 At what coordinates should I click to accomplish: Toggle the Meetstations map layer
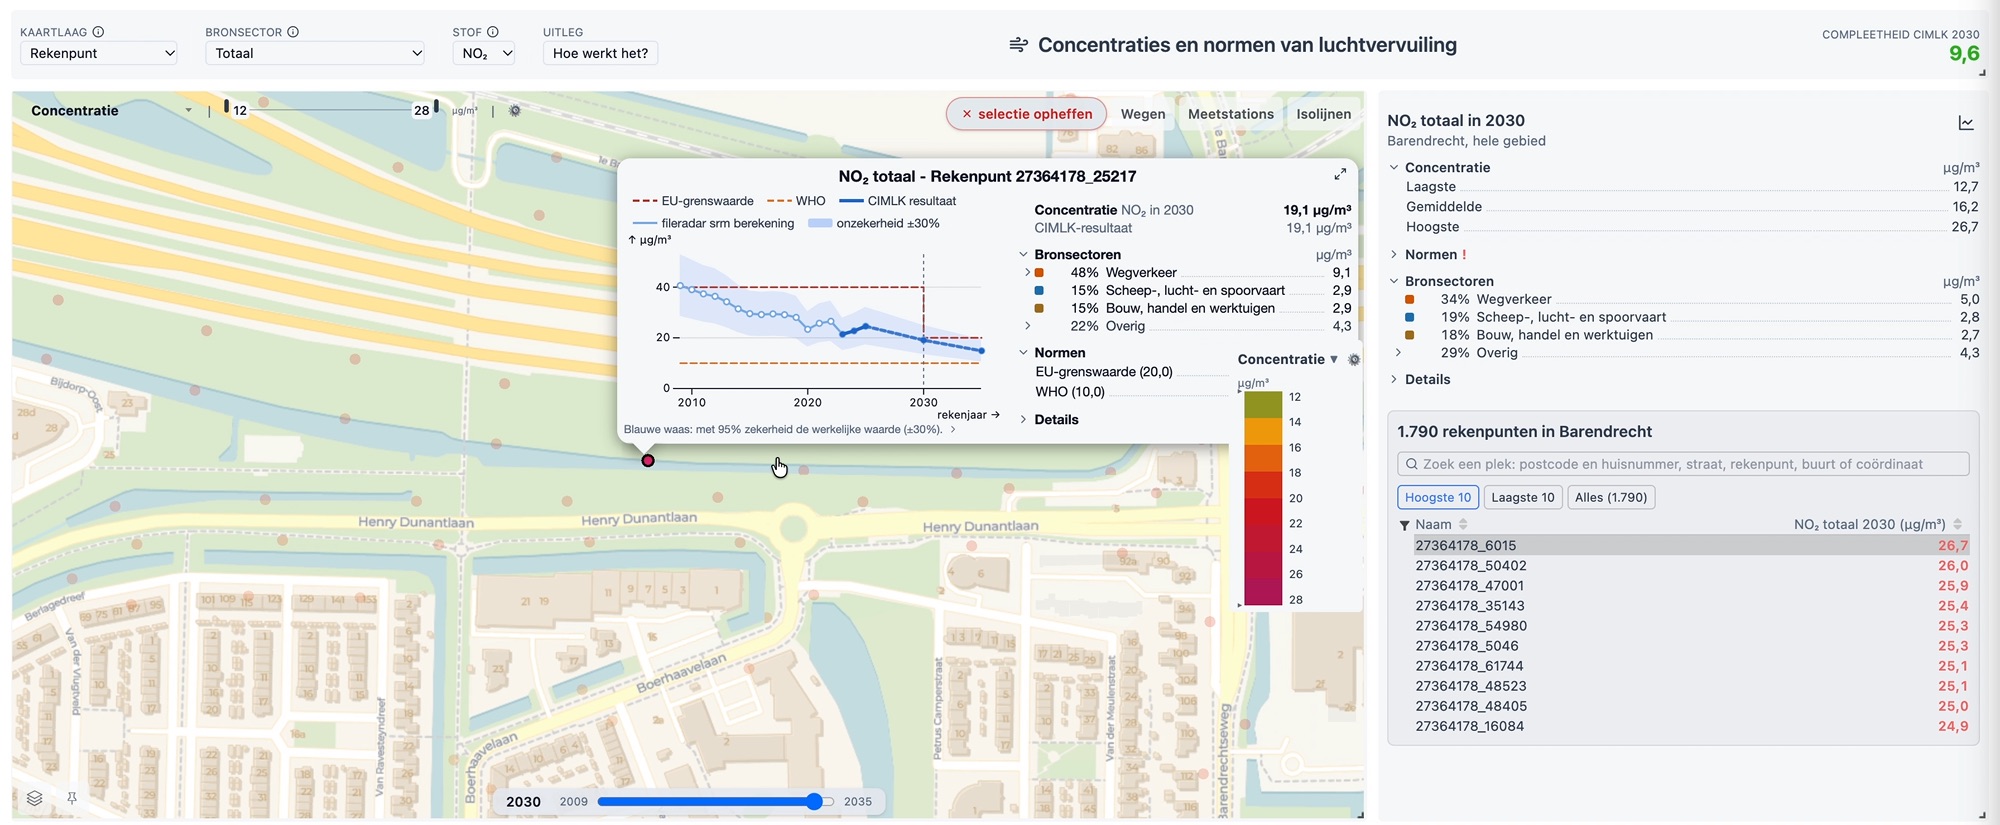point(1231,114)
